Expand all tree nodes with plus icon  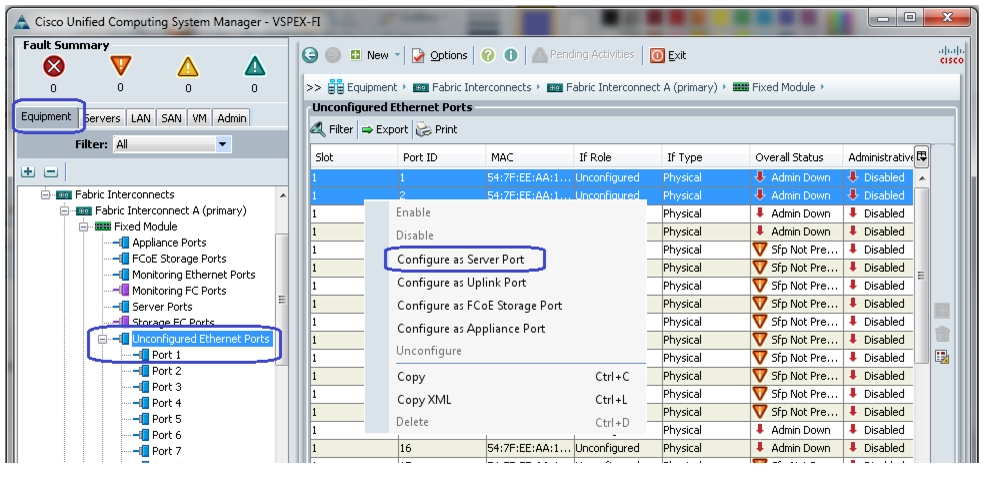point(28,171)
